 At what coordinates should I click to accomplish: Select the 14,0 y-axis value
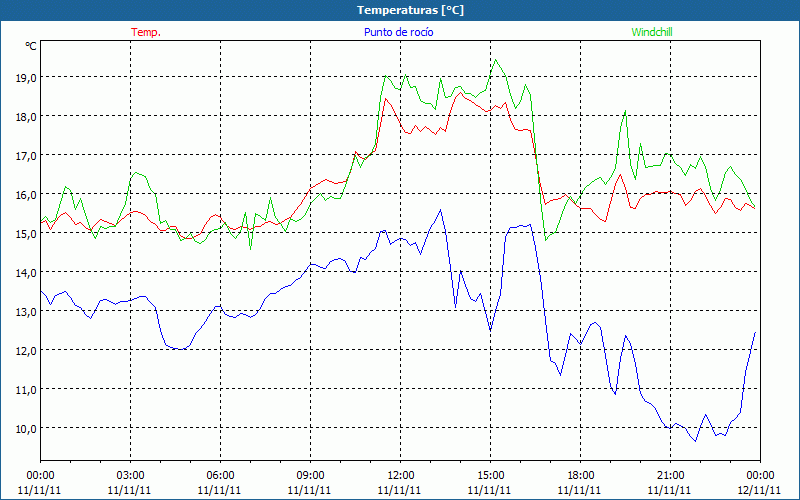tap(26, 272)
